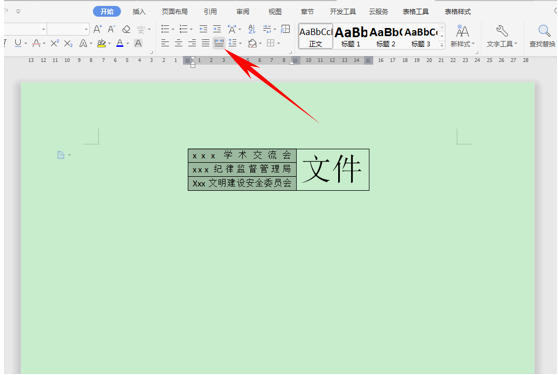Click the Increase Font Size icon

tap(97, 29)
